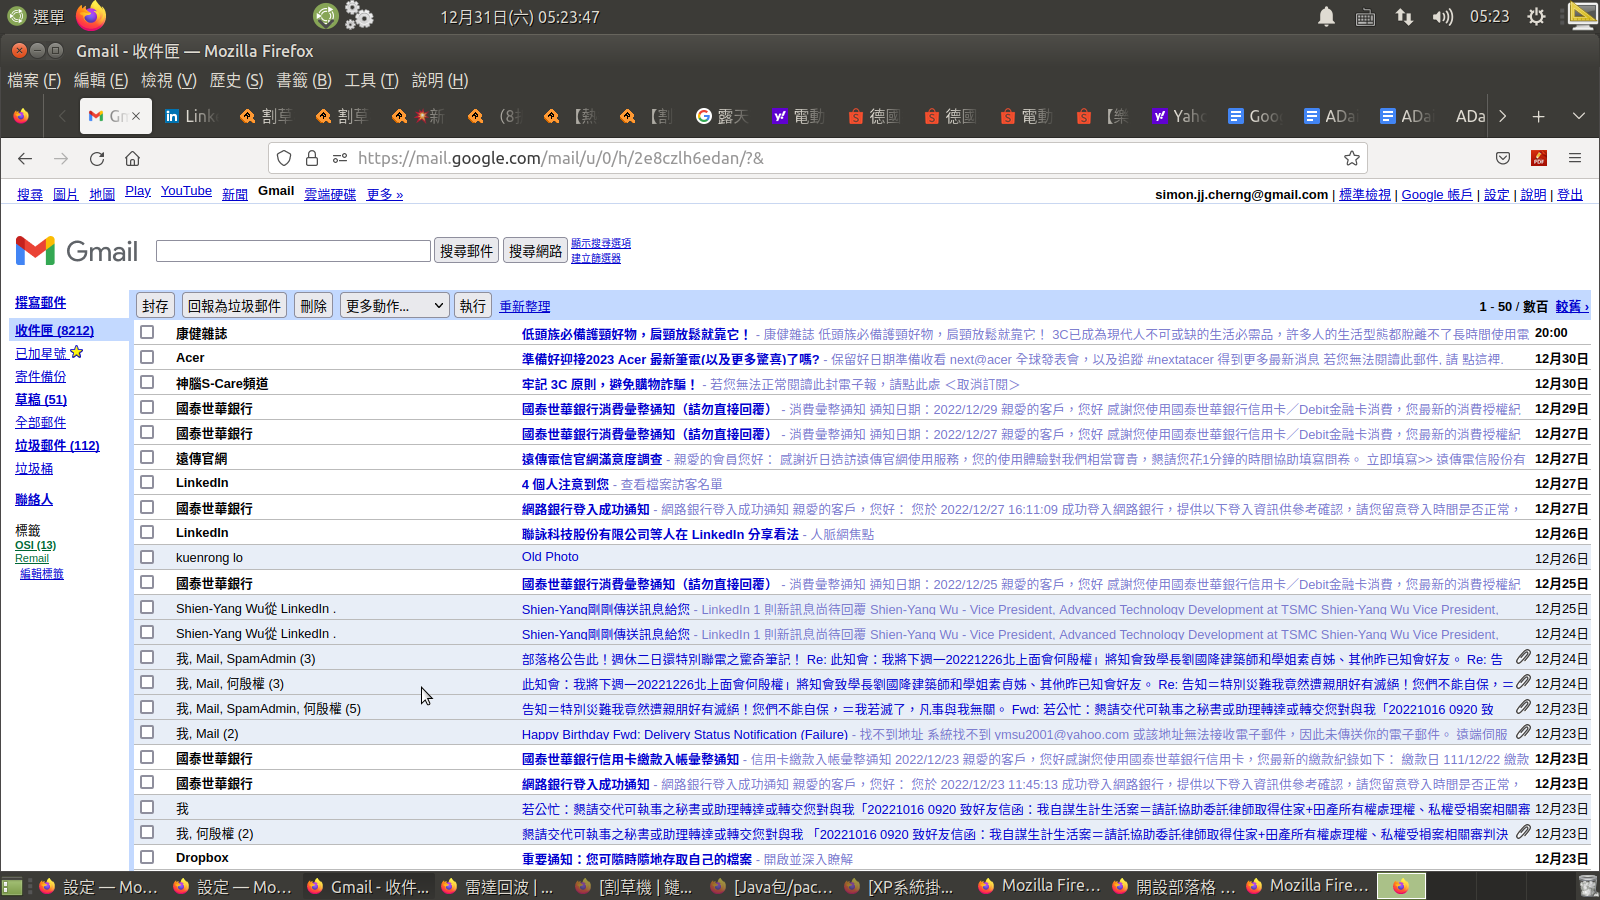Open the 草稿 (51) drafts link
The image size is (1600, 900).
[41, 399]
